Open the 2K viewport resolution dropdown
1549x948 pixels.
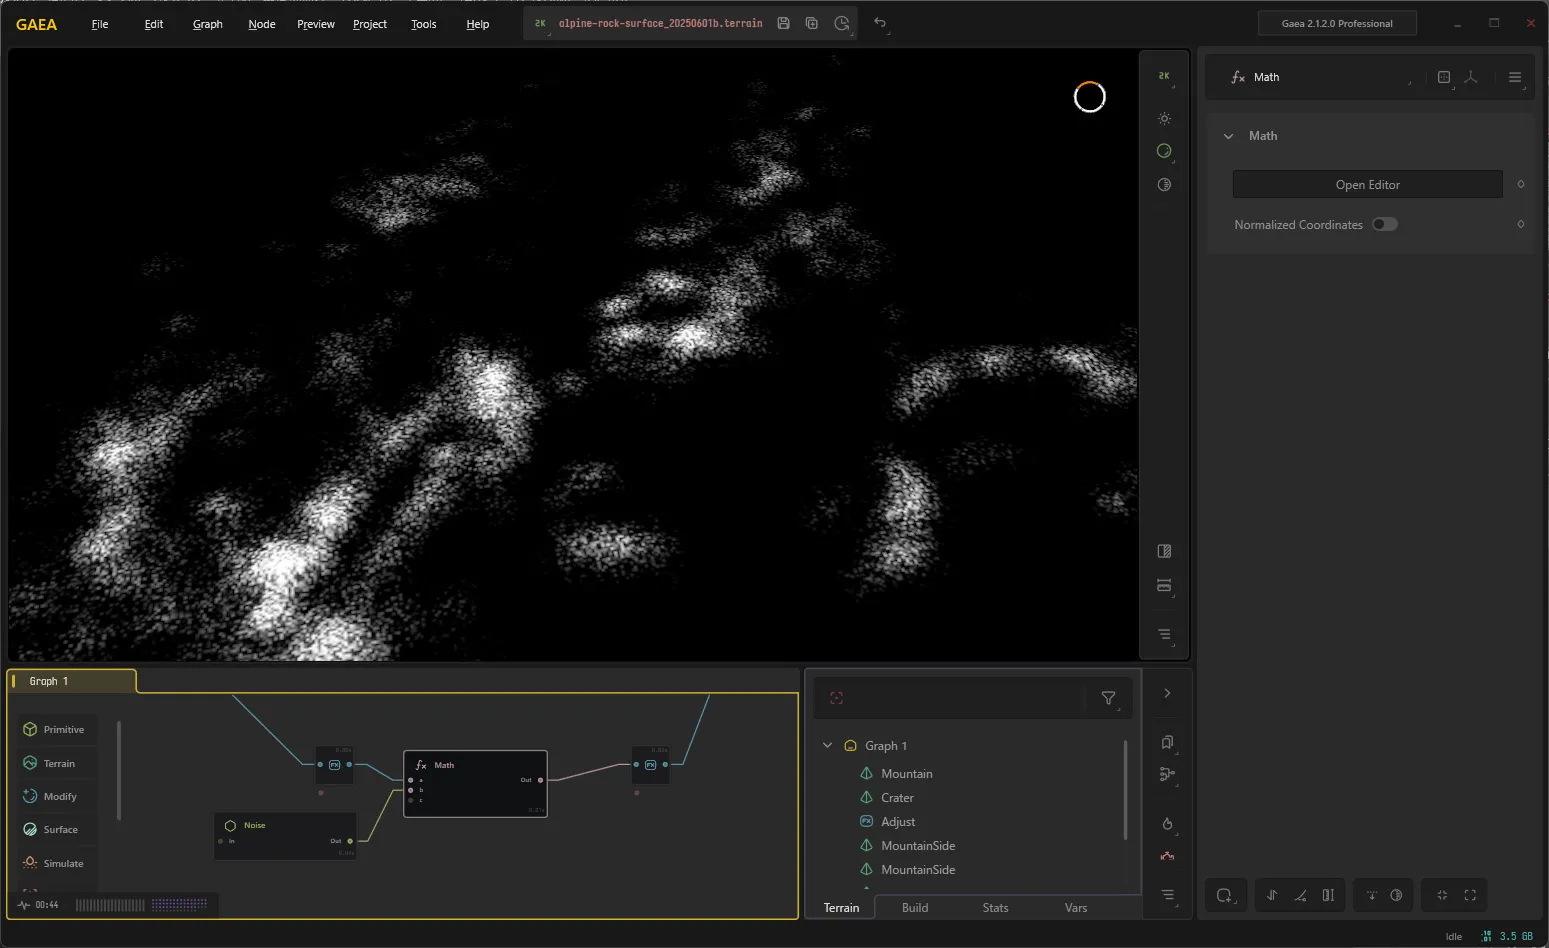point(1164,76)
